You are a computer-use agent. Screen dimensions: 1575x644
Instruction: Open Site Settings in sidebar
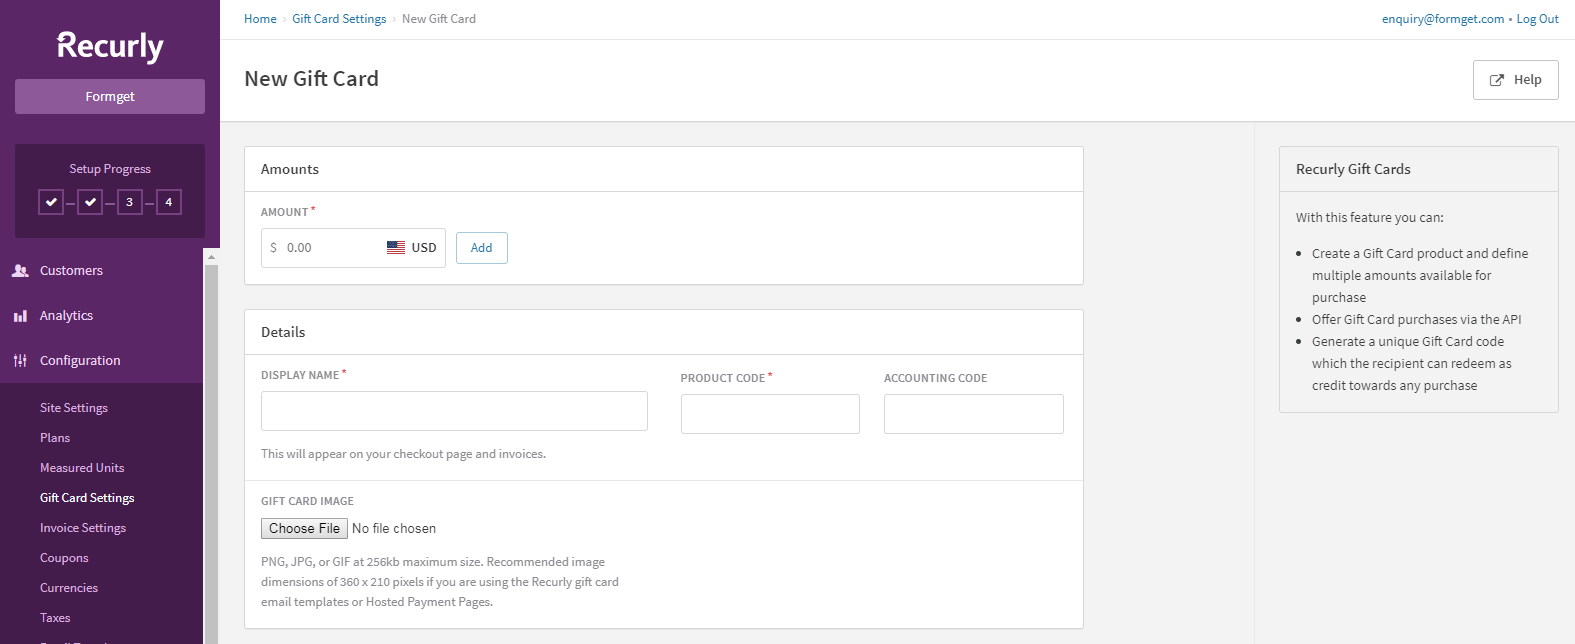click(x=74, y=408)
